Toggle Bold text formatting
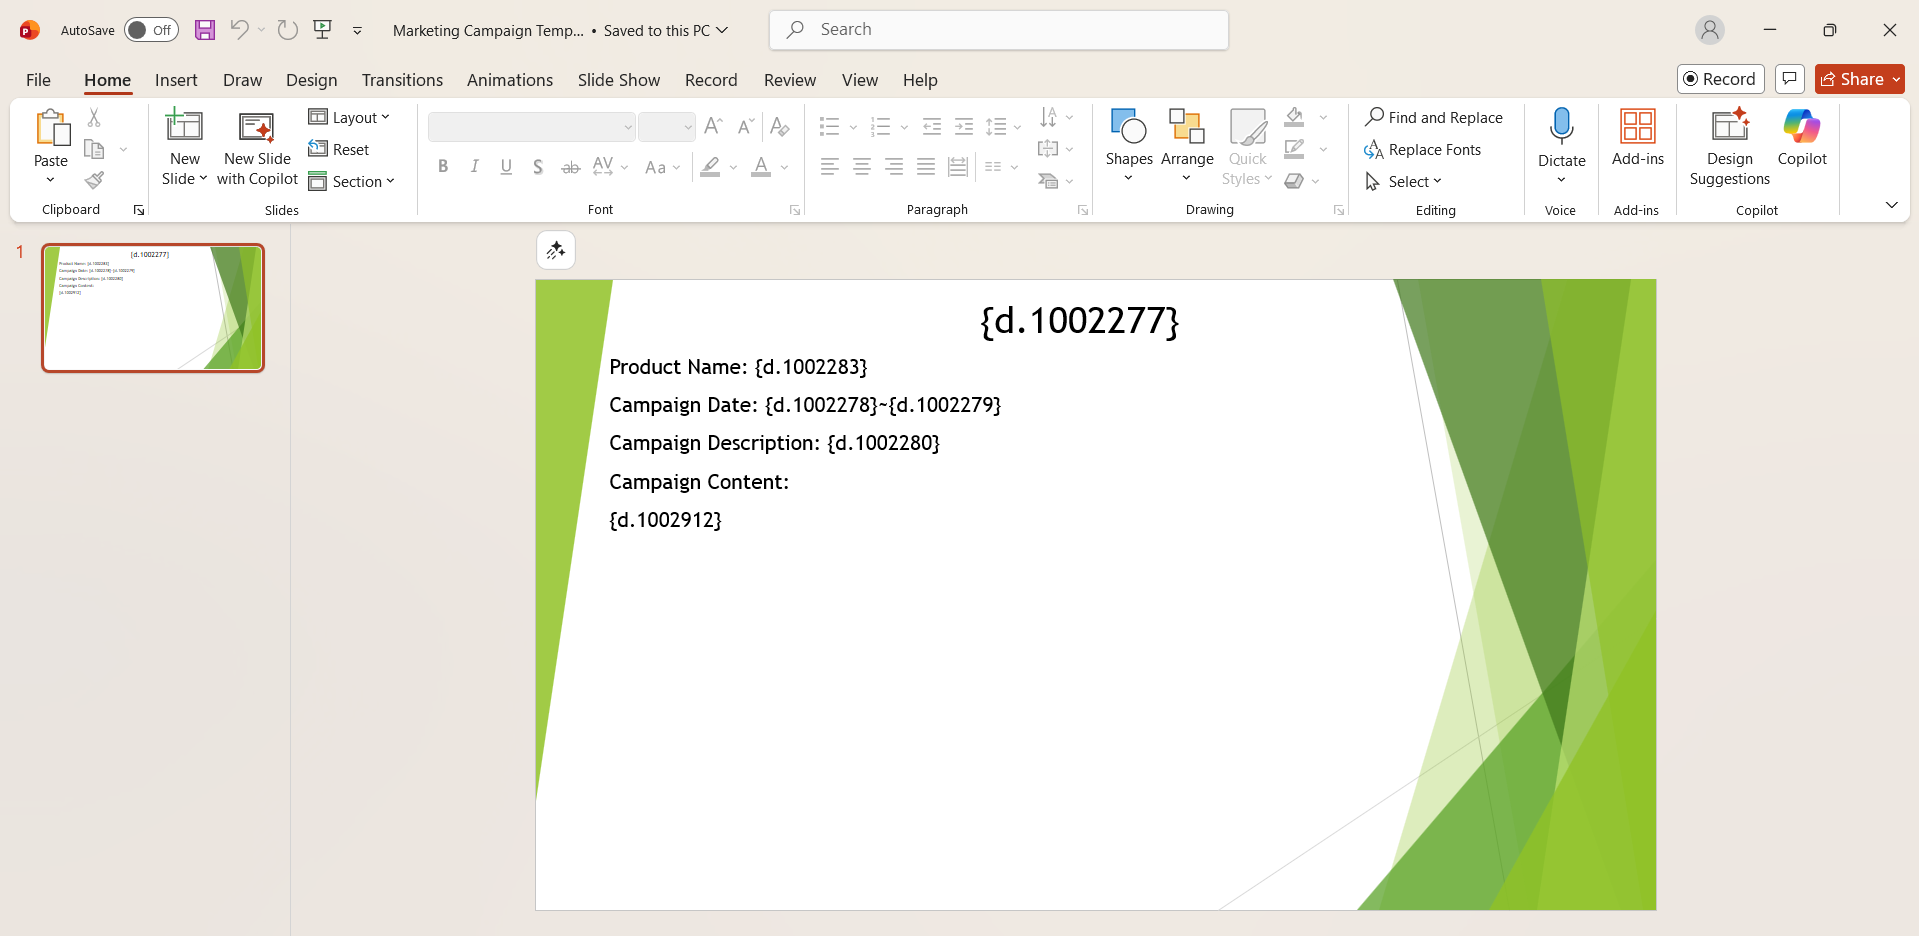 coord(443,167)
